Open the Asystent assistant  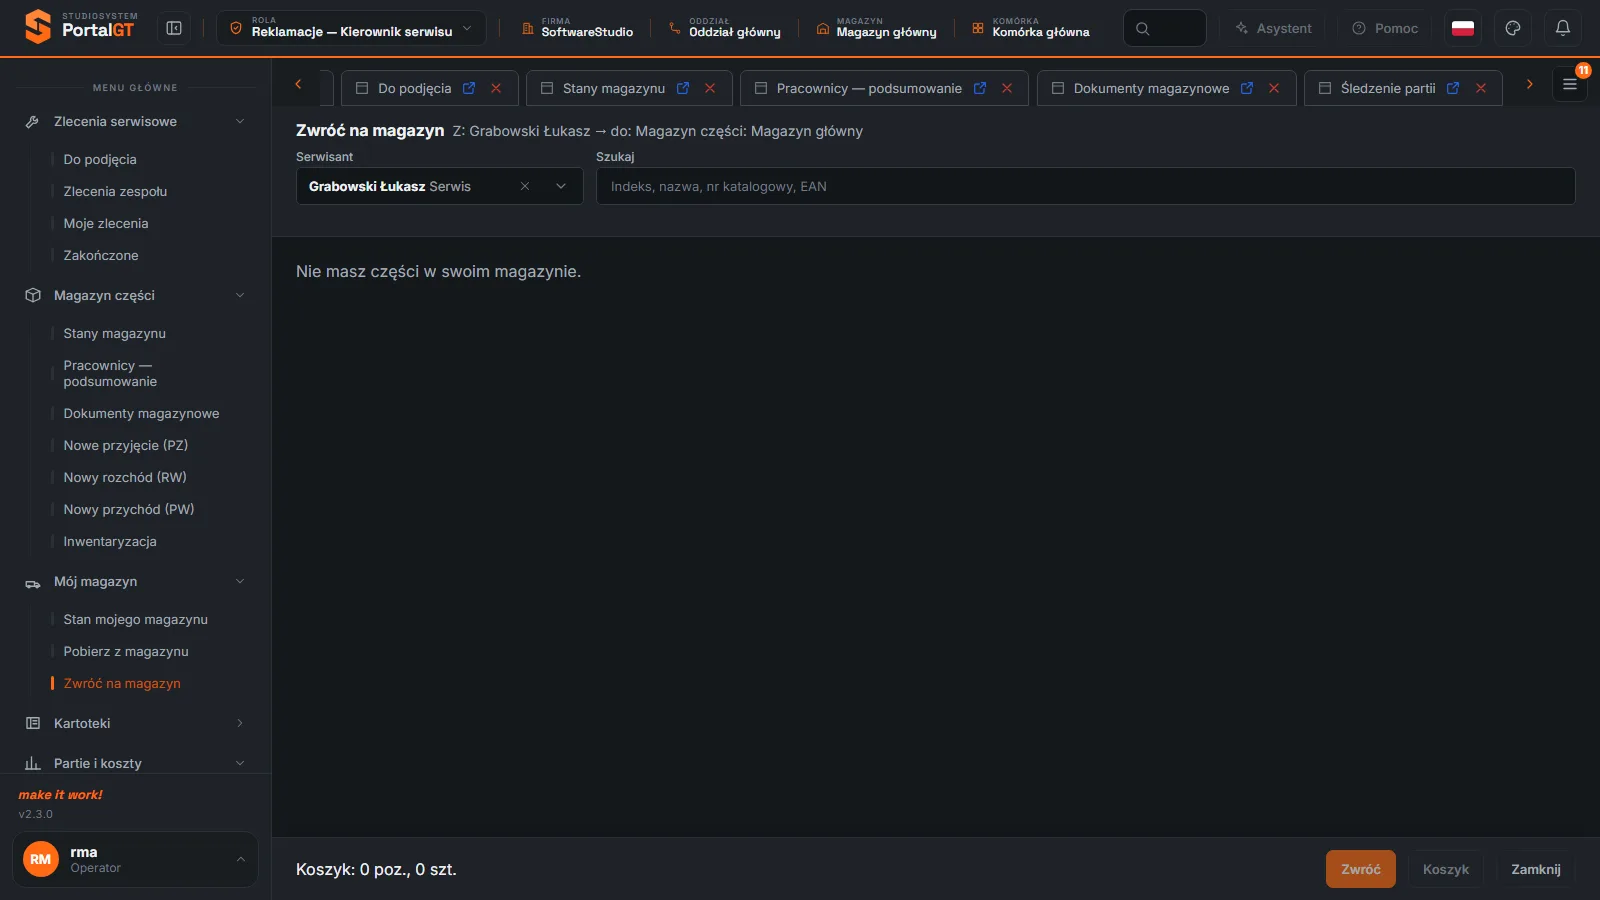(x=1273, y=28)
